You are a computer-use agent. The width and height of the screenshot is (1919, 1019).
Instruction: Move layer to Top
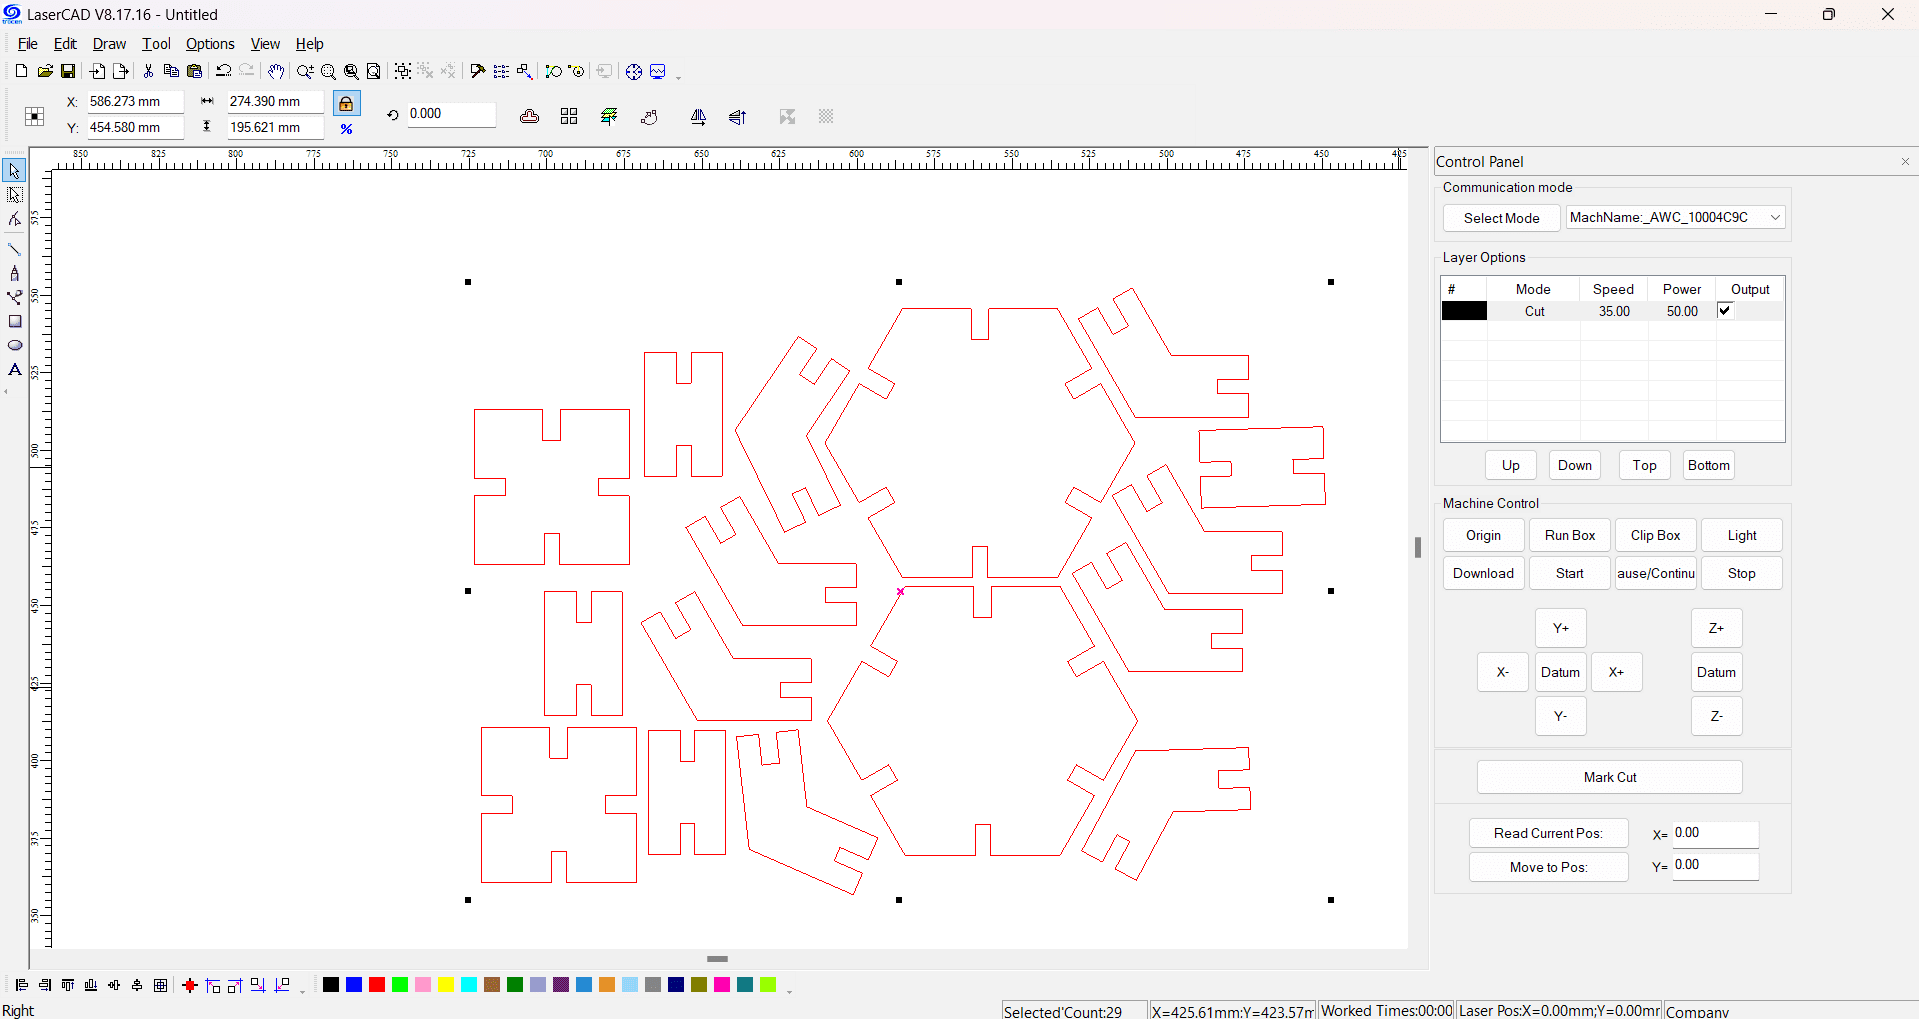[1644, 465]
